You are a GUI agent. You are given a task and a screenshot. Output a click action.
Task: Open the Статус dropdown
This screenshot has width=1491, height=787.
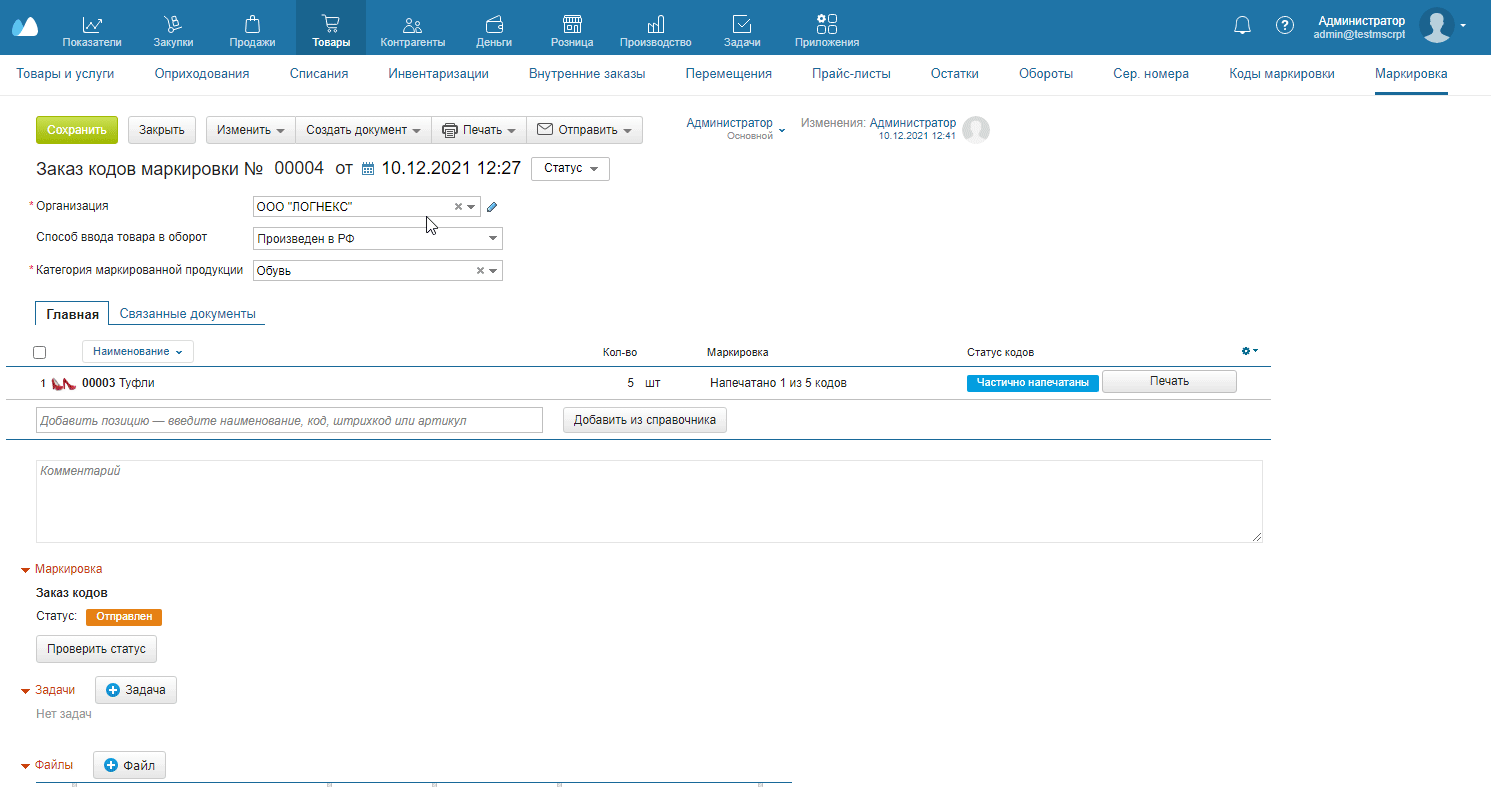[x=570, y=169]
